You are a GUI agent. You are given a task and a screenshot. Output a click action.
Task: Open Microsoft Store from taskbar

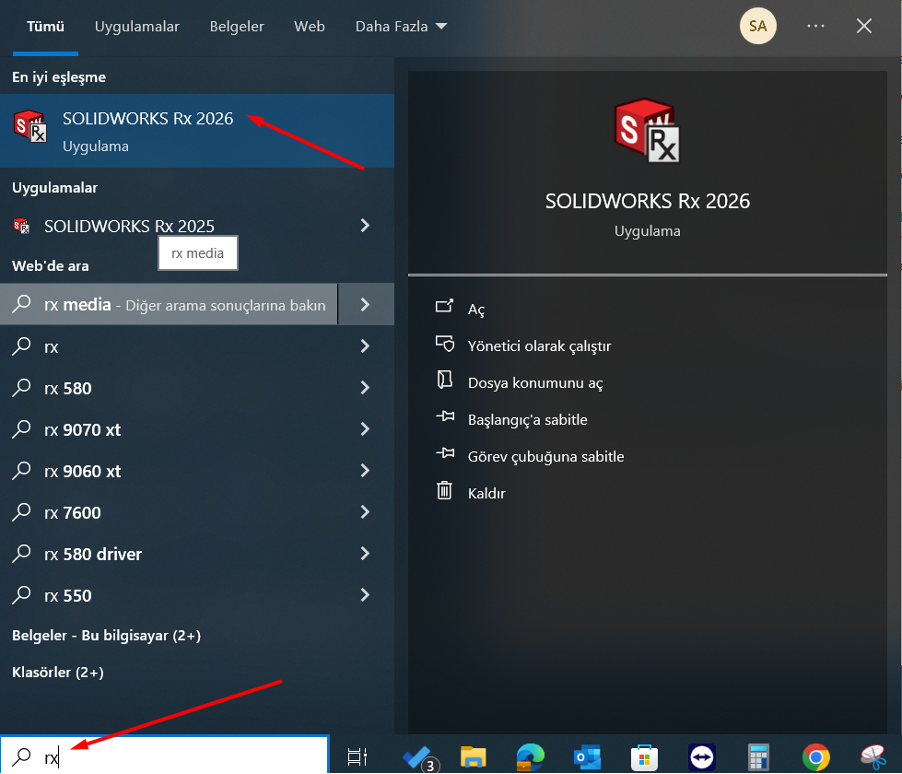tap(644, 757)
